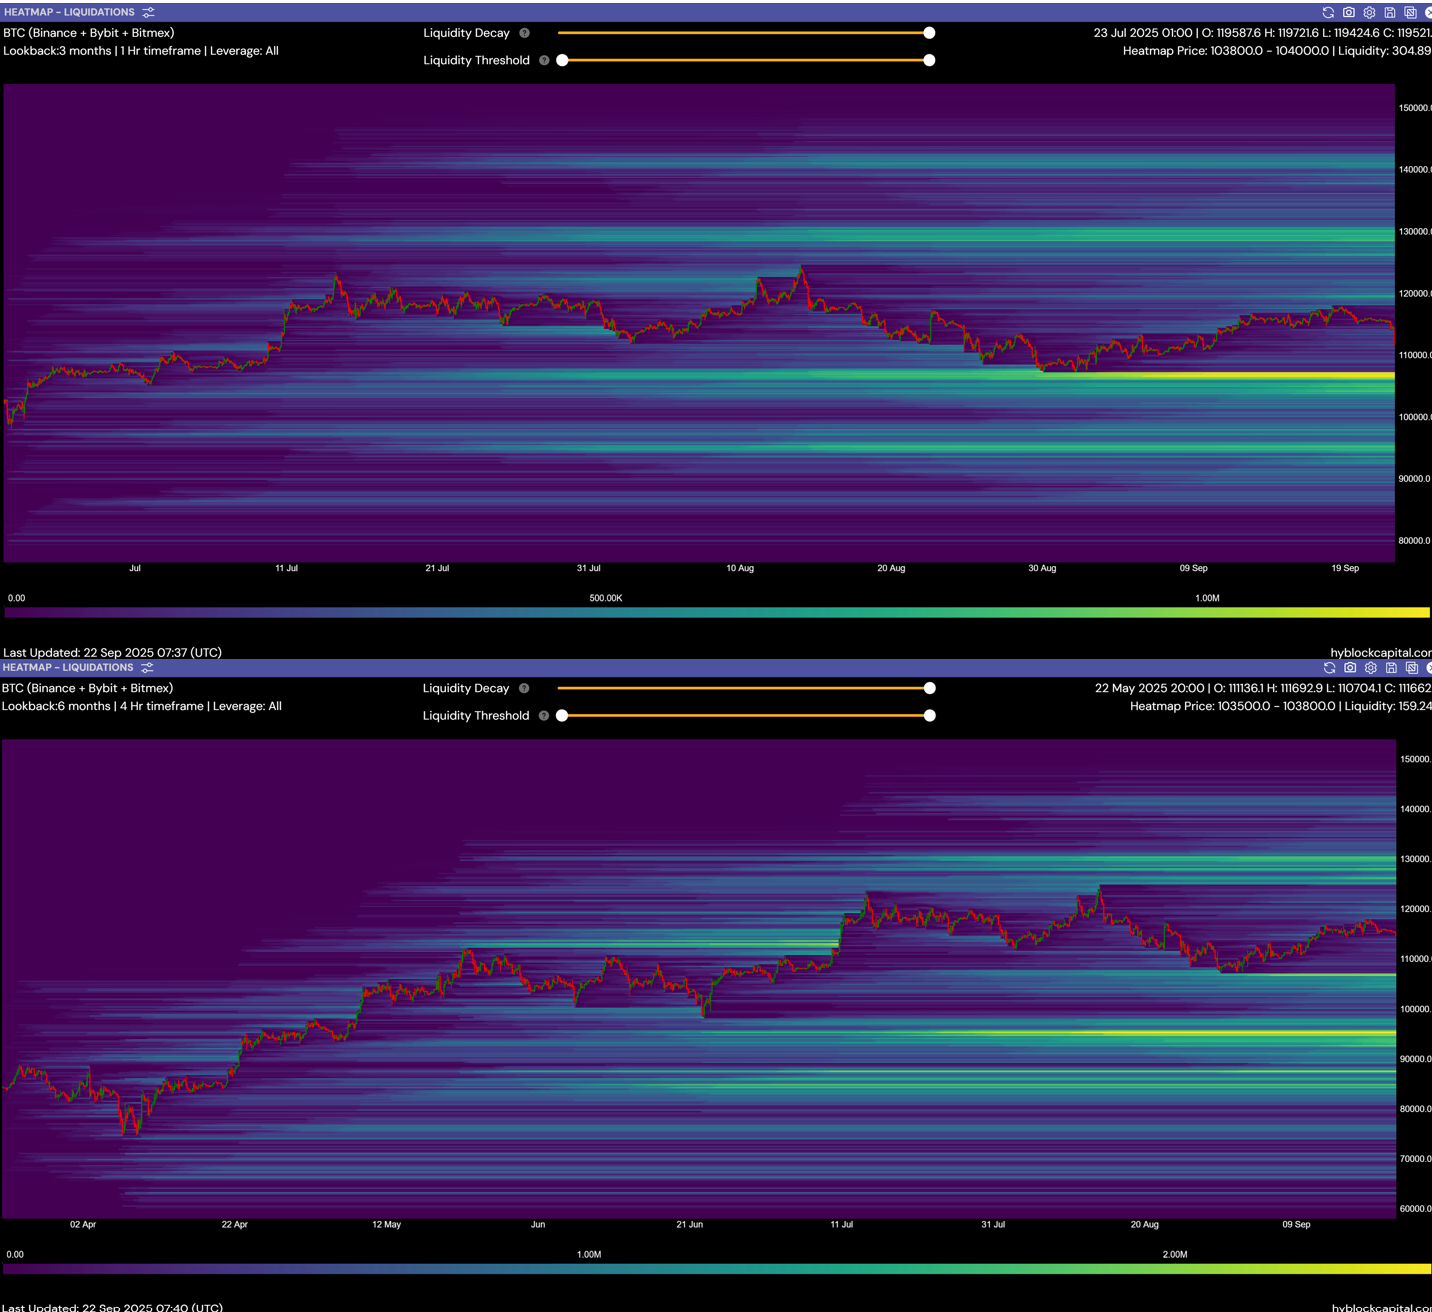
Task: Click the help icon next to bottom Liquidity Decay
Action: tap(524, 688)
